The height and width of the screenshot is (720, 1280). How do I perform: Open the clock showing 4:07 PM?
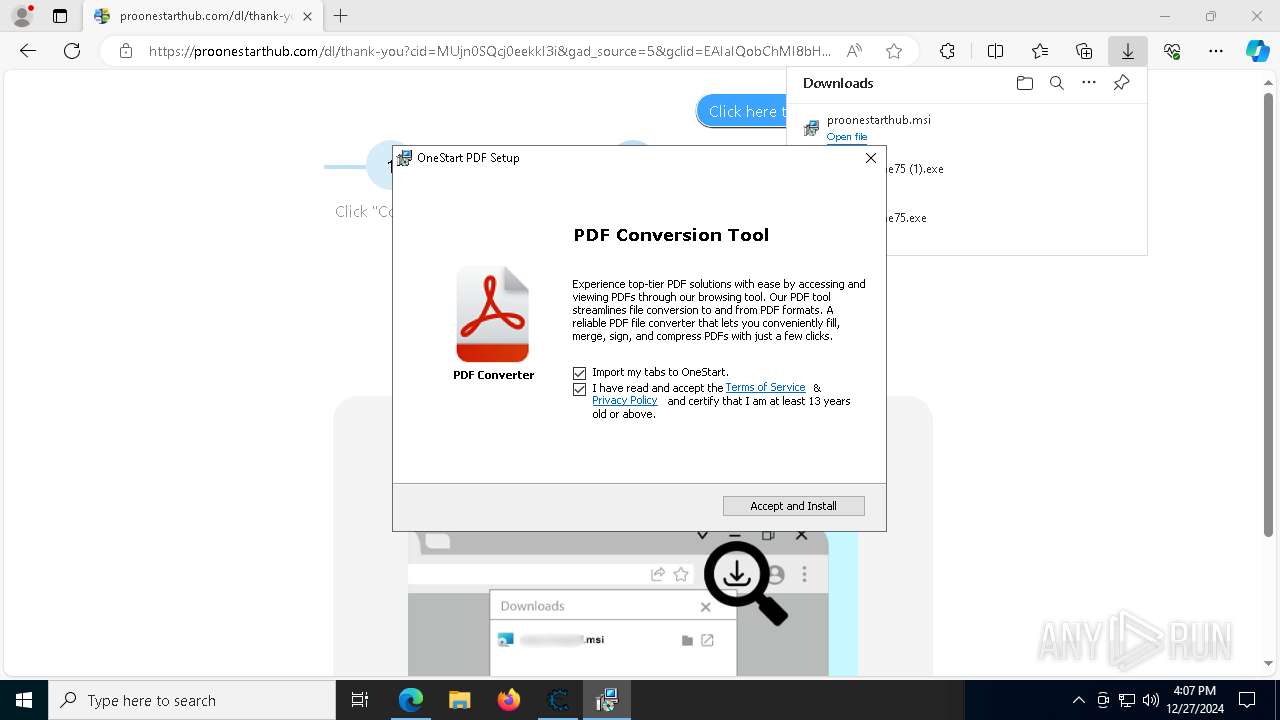point(1195,700)
